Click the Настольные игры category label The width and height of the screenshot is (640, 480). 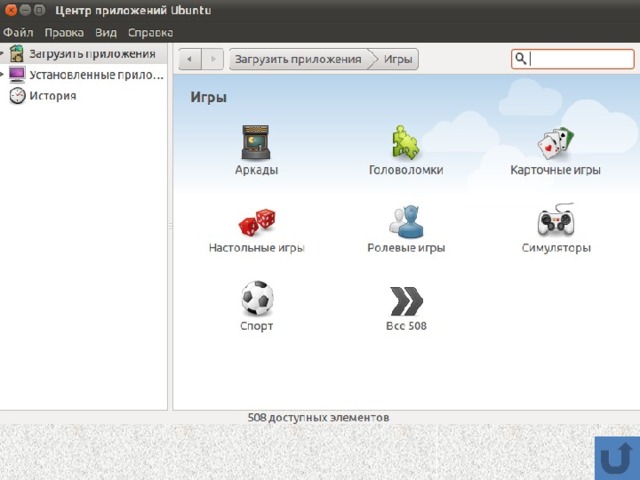click(x=257, y=248)
